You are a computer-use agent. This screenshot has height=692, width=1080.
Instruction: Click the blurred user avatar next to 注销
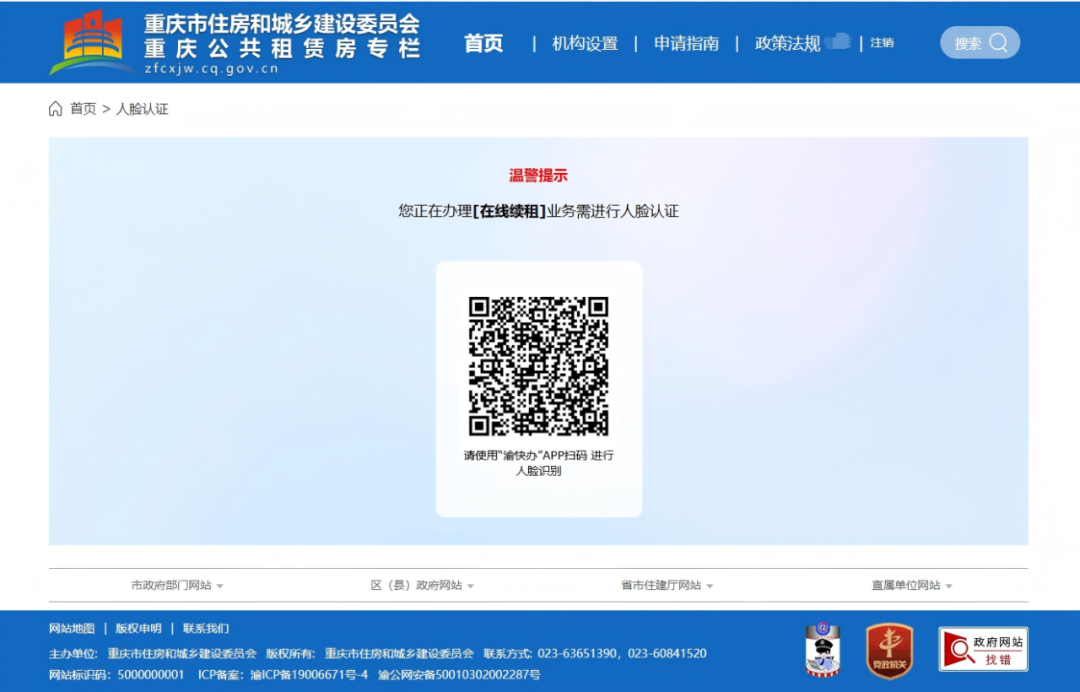[838, 41]
